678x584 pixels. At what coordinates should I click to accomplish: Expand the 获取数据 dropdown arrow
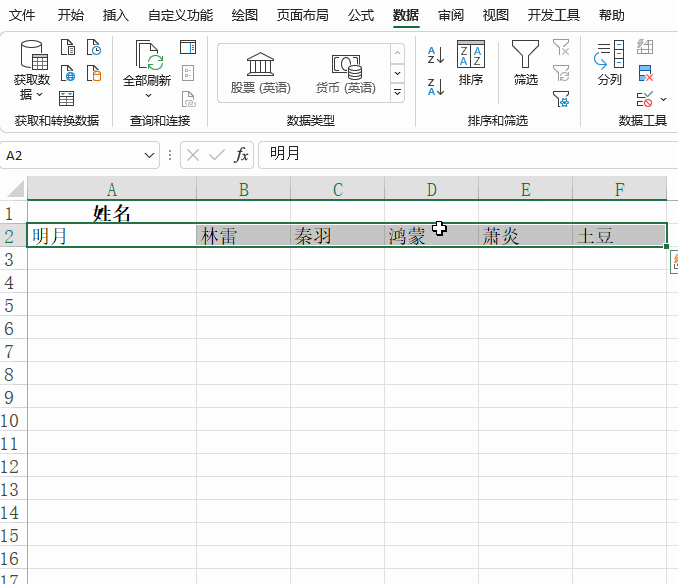[x=39, y=94]
